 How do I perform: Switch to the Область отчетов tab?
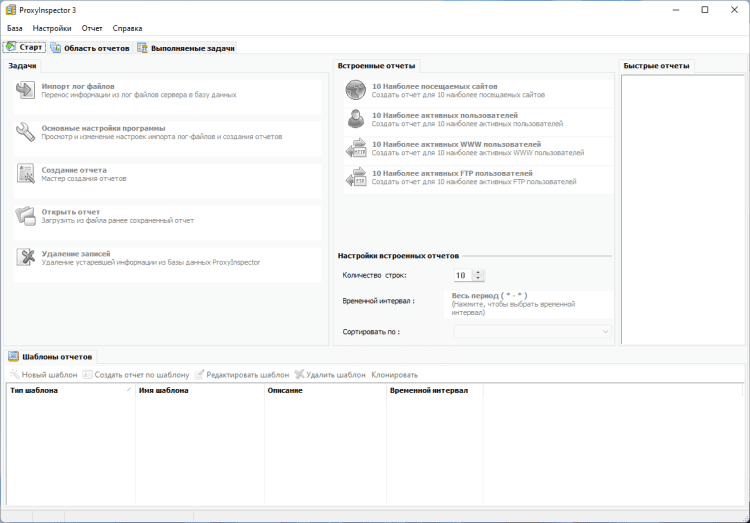(91, 48)
